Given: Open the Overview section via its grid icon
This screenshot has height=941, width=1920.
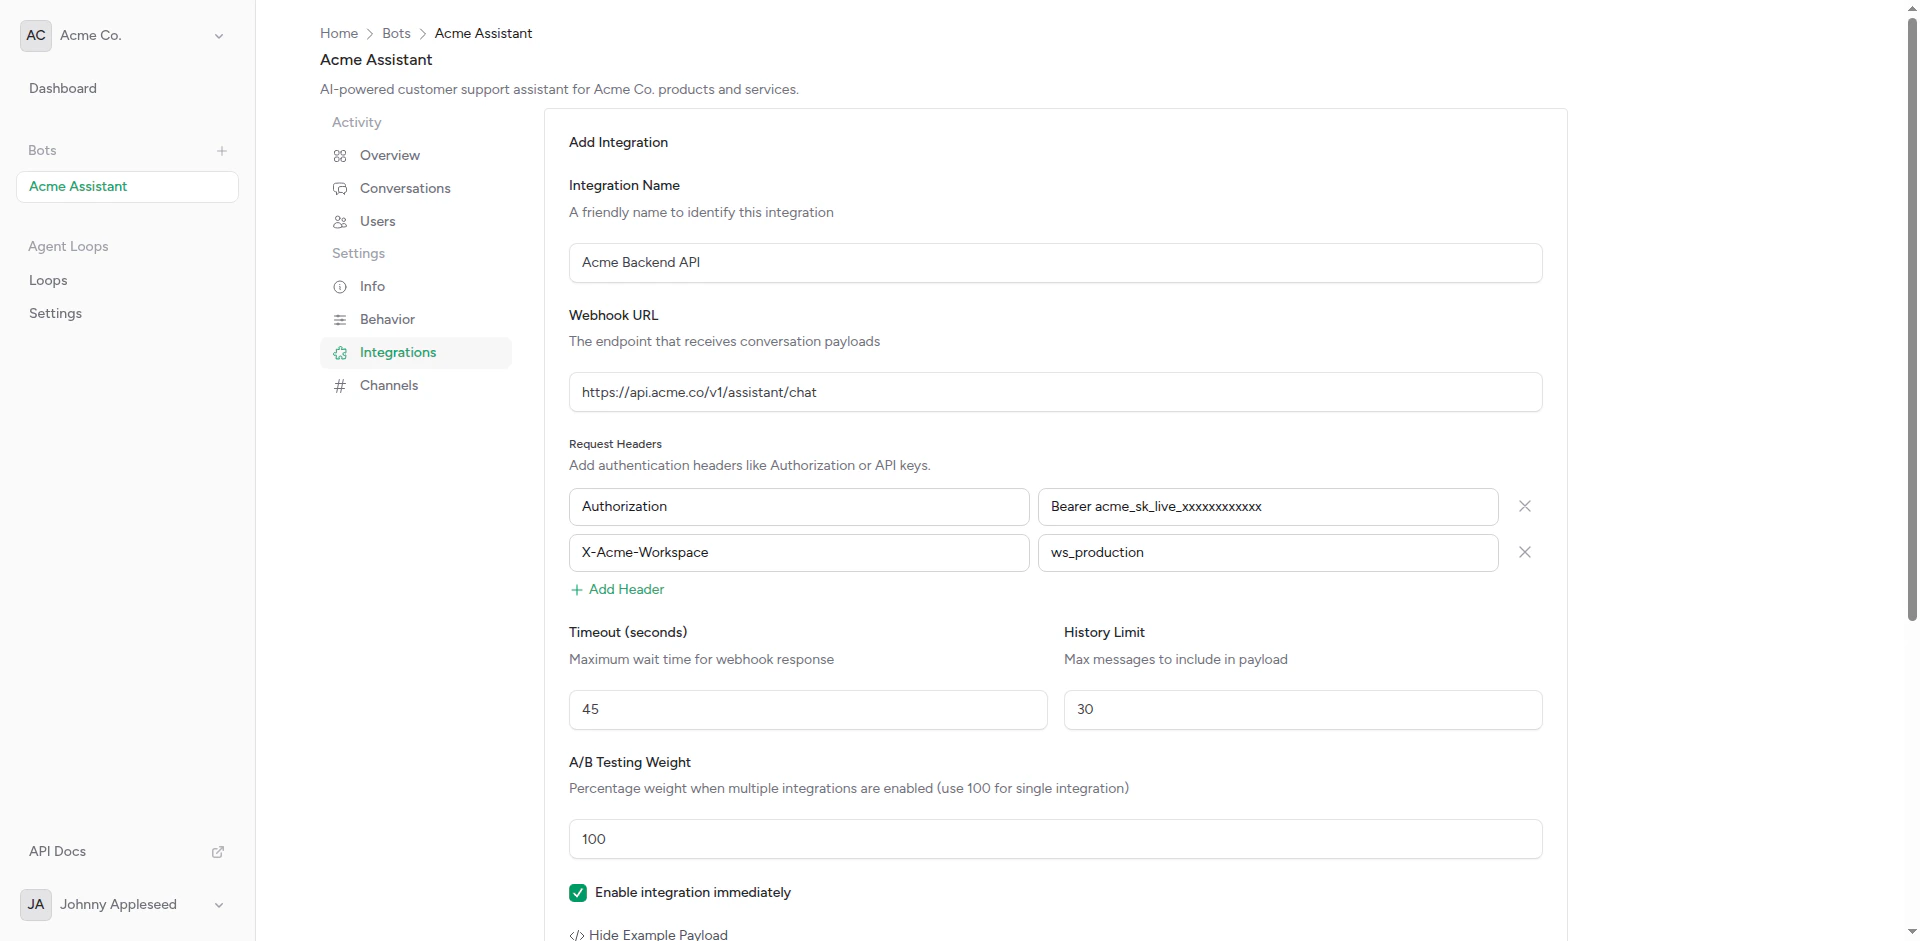Looking at the screenshot, I should (340, 156).
